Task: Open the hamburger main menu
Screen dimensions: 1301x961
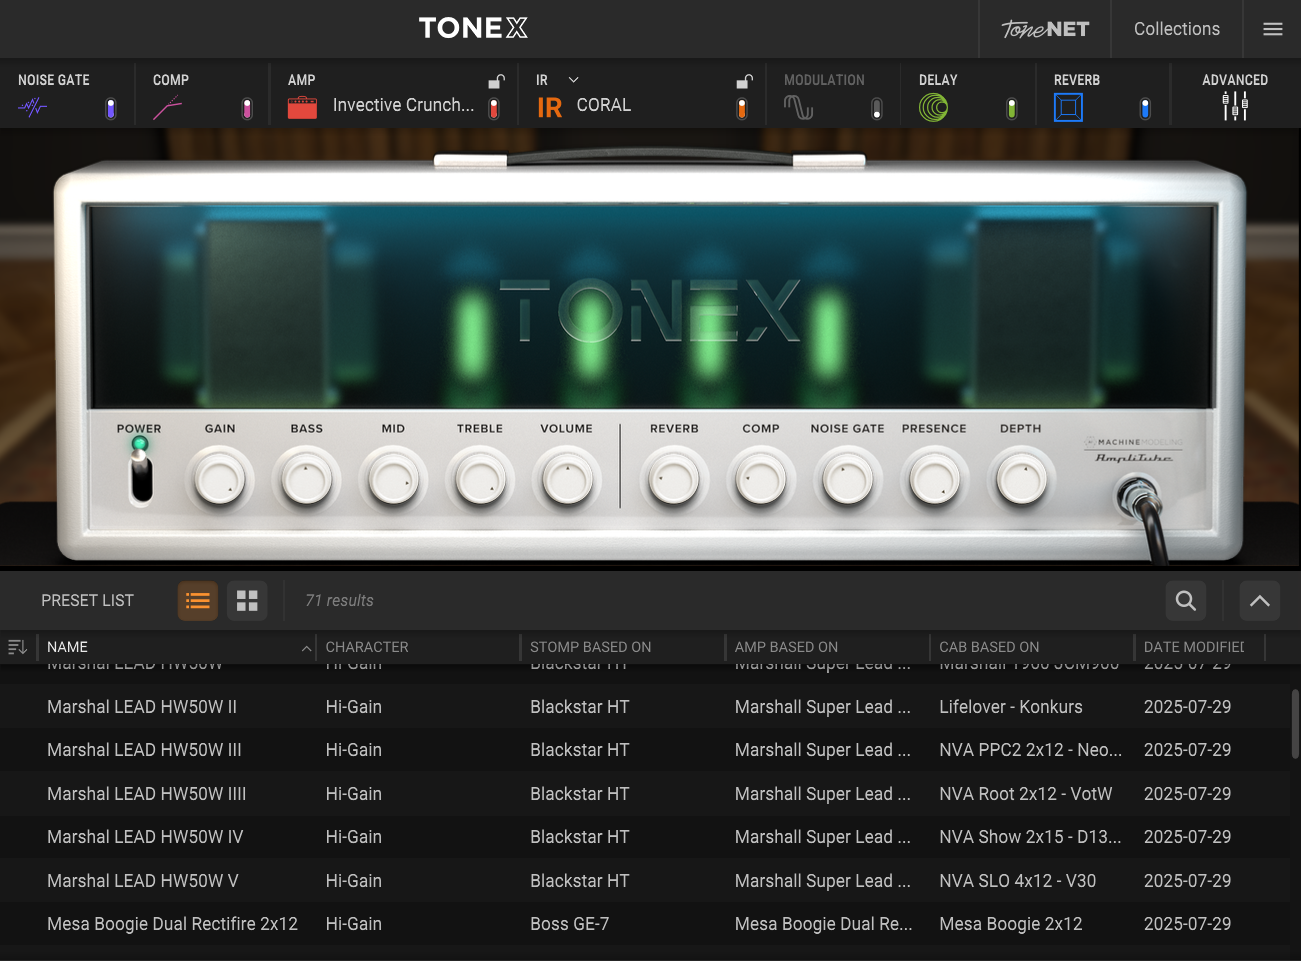Action: coord(1273,29)
